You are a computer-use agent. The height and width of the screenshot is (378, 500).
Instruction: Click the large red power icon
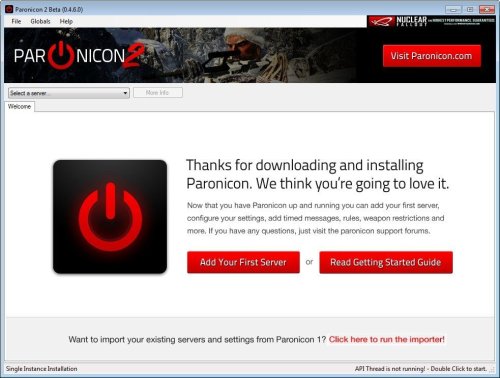pos(110,217)
